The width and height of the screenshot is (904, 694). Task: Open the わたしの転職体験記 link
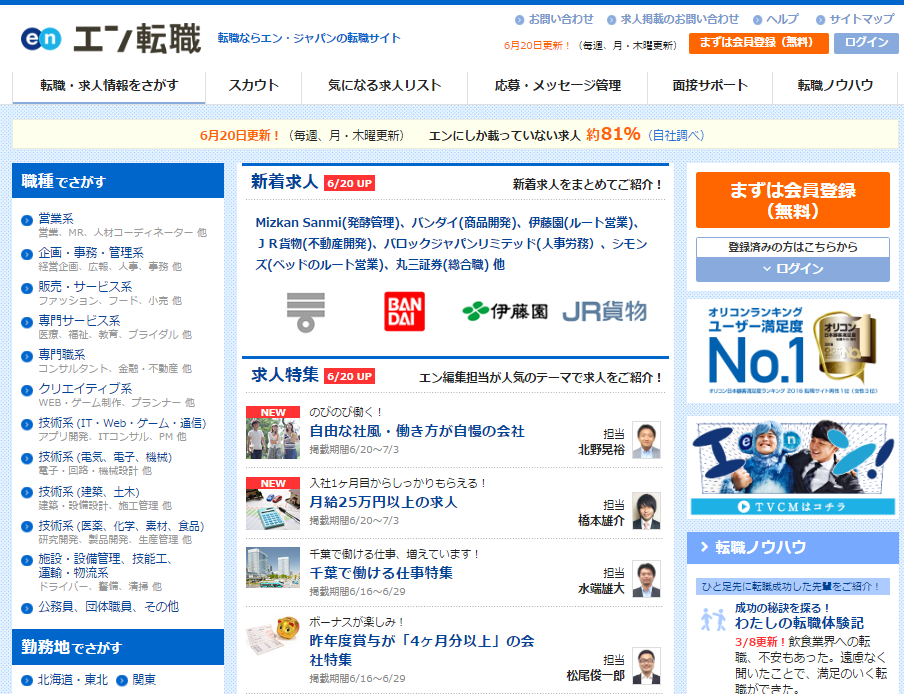pos(799,623)
